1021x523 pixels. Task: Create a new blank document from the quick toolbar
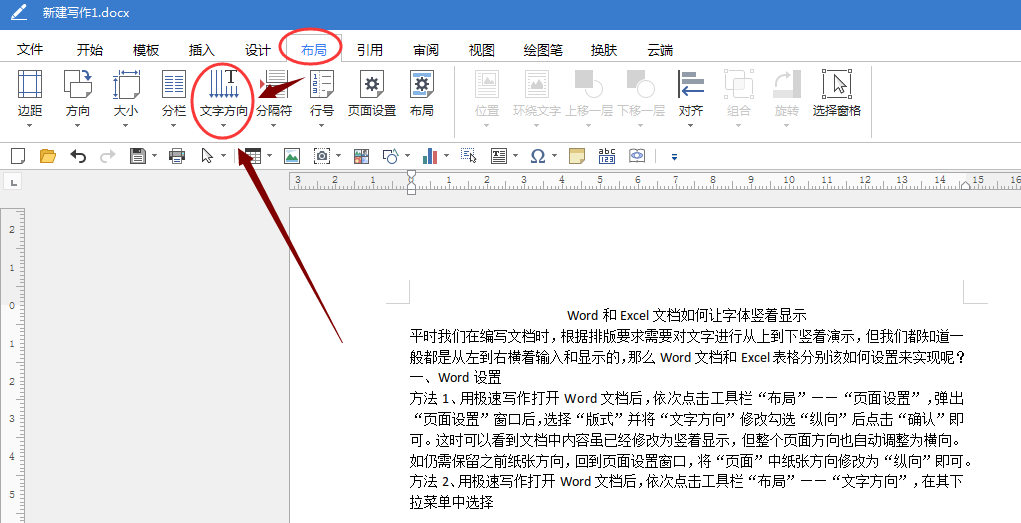pos(18,156)
